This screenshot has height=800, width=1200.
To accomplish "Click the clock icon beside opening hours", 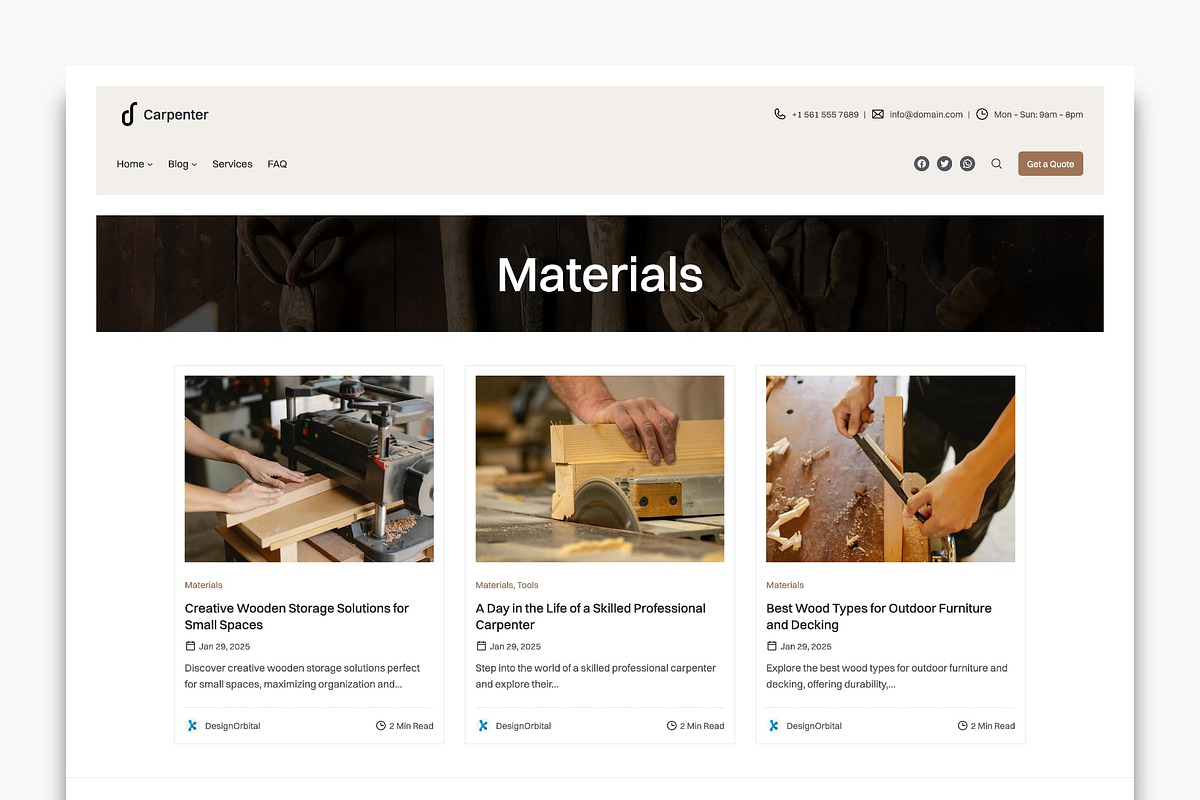I will [x=982, y=114].
